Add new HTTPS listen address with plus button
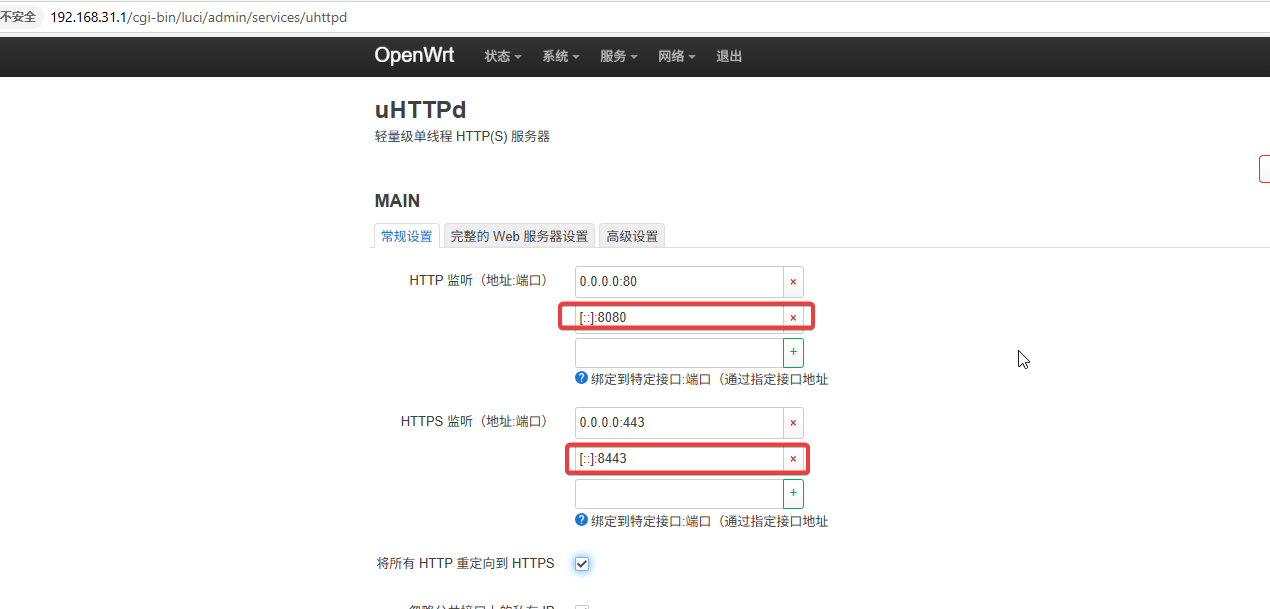Screen dimensions: 1270x609 [x=793, y=494]
